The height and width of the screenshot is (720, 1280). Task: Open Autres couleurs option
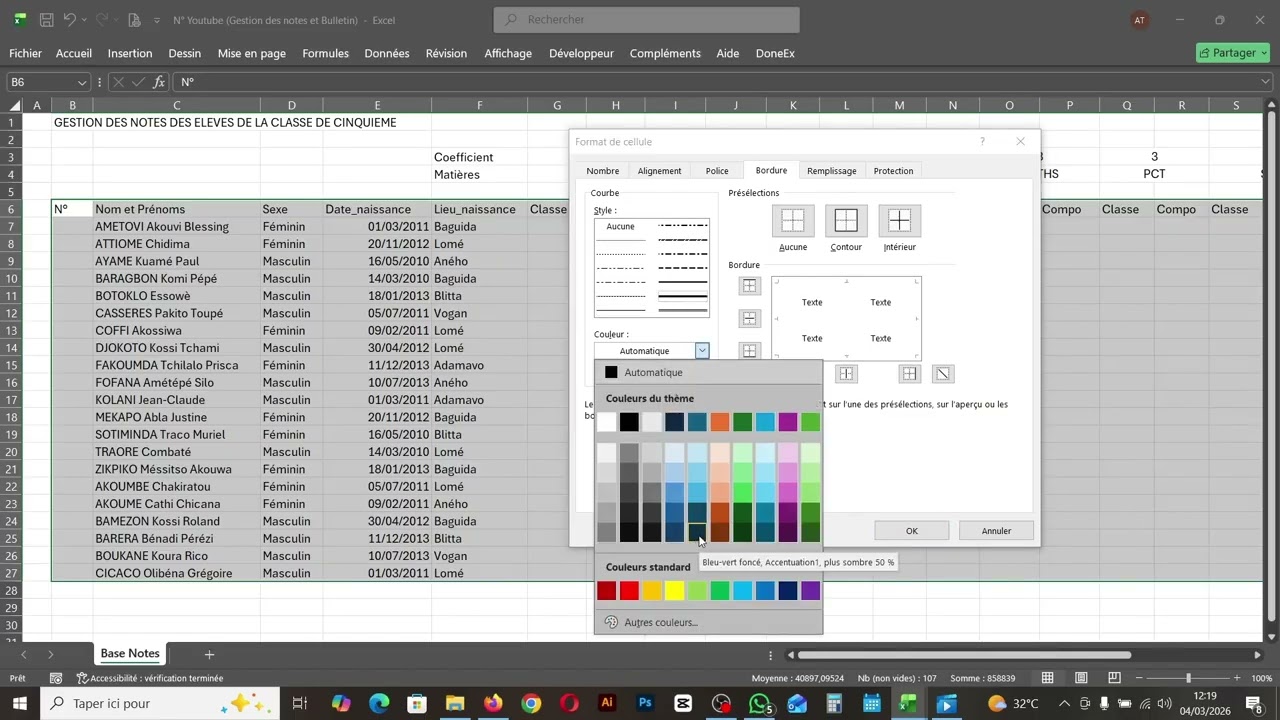[708, 622]
